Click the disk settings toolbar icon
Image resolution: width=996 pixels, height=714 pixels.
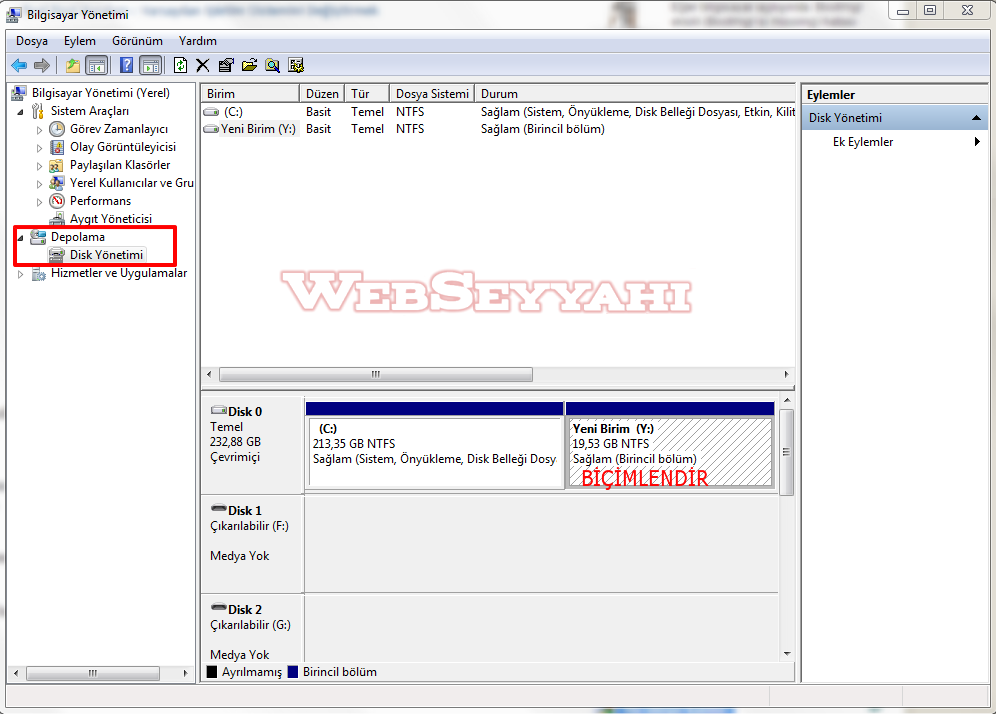pyautogui.click(x=296, y=65)
